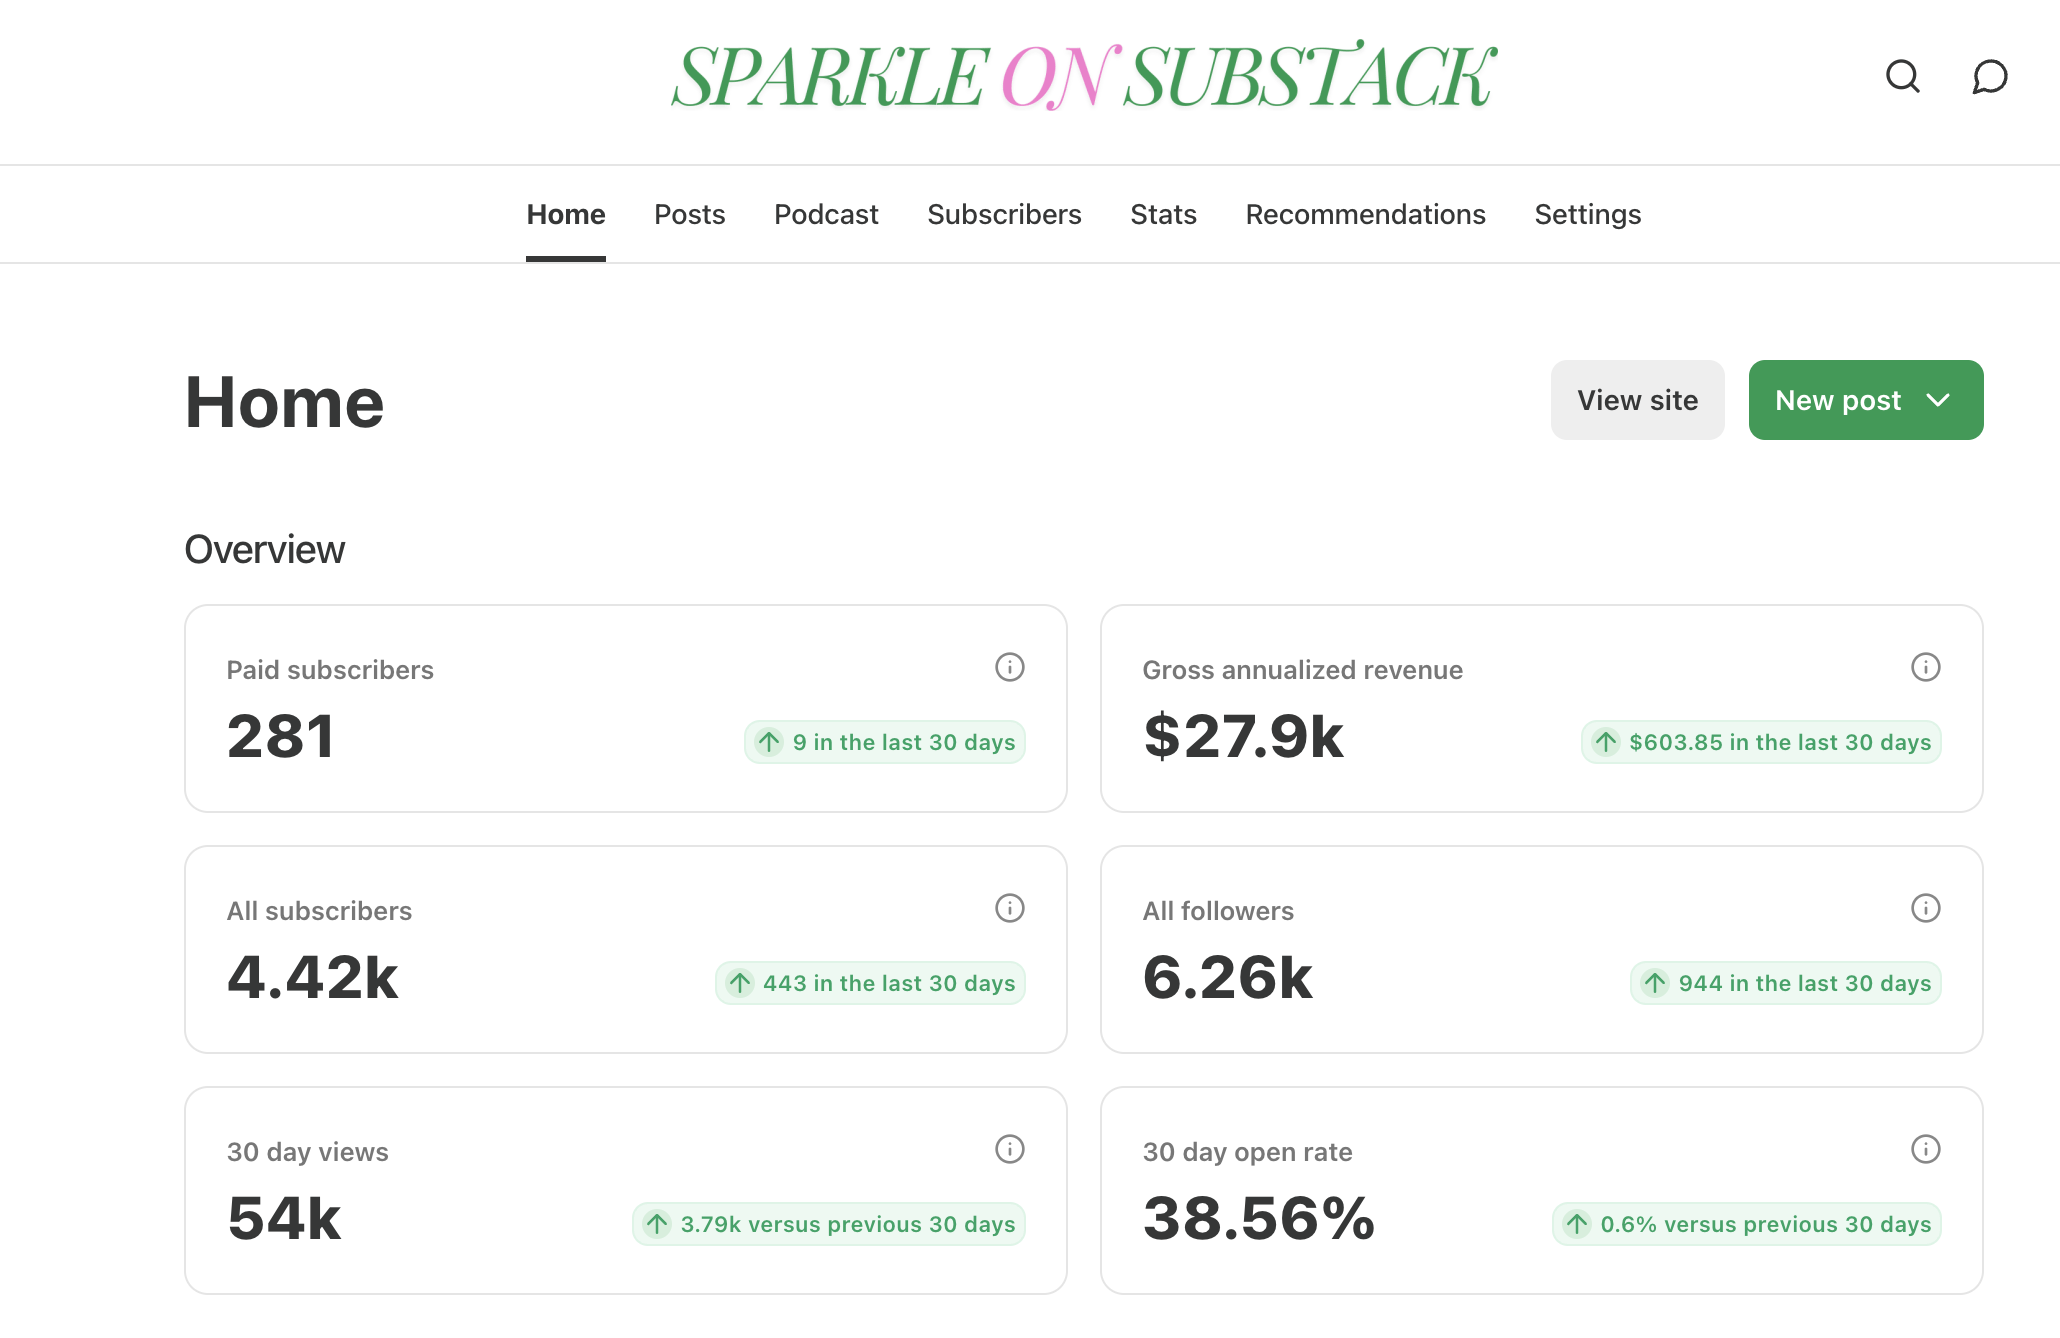Click 30 day views info icon
Image resolution: width=2060 pixels, height=1338 pixels.
click(x=1009, y=1149)
